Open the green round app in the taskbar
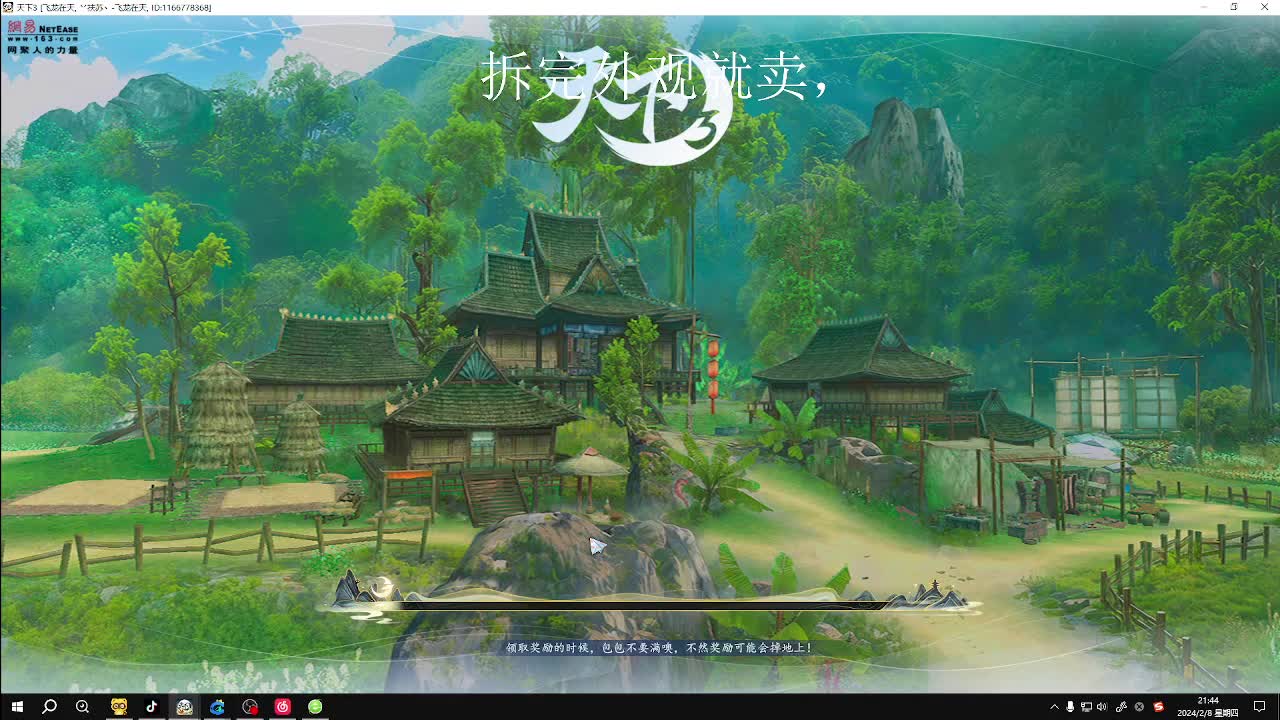 [315, 707]
